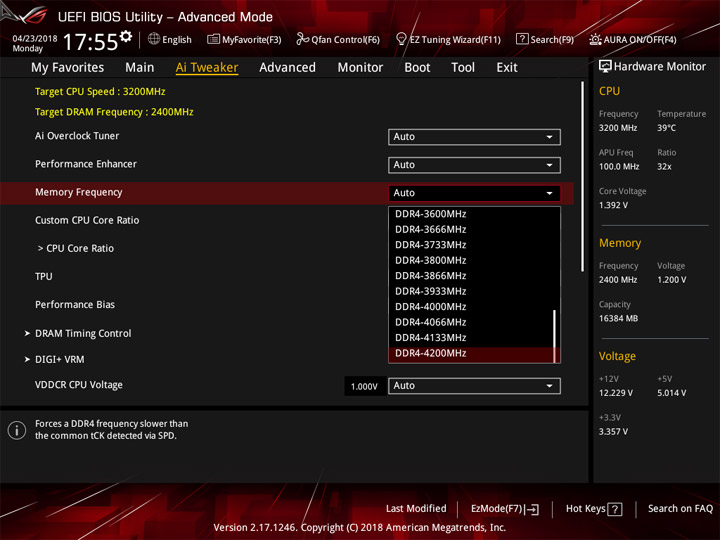Open settings gear next to clock
The image size is (720, 540).
(x=126, y=36)
